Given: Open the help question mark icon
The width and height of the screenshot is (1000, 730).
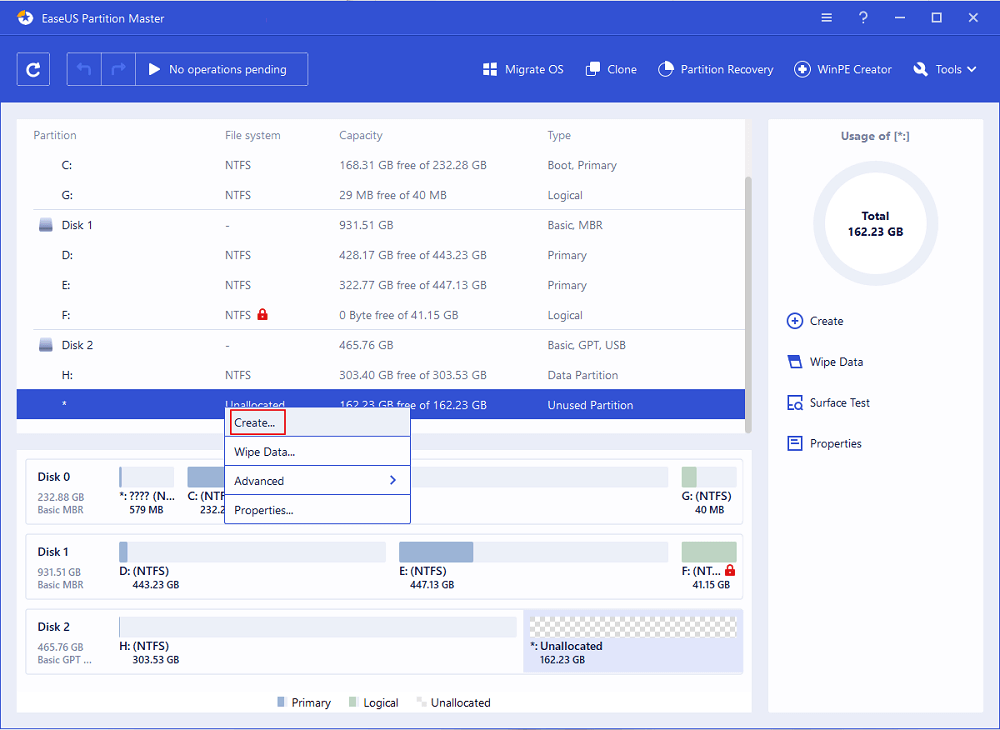Looking at the screenshot, I should pos(863,18).
